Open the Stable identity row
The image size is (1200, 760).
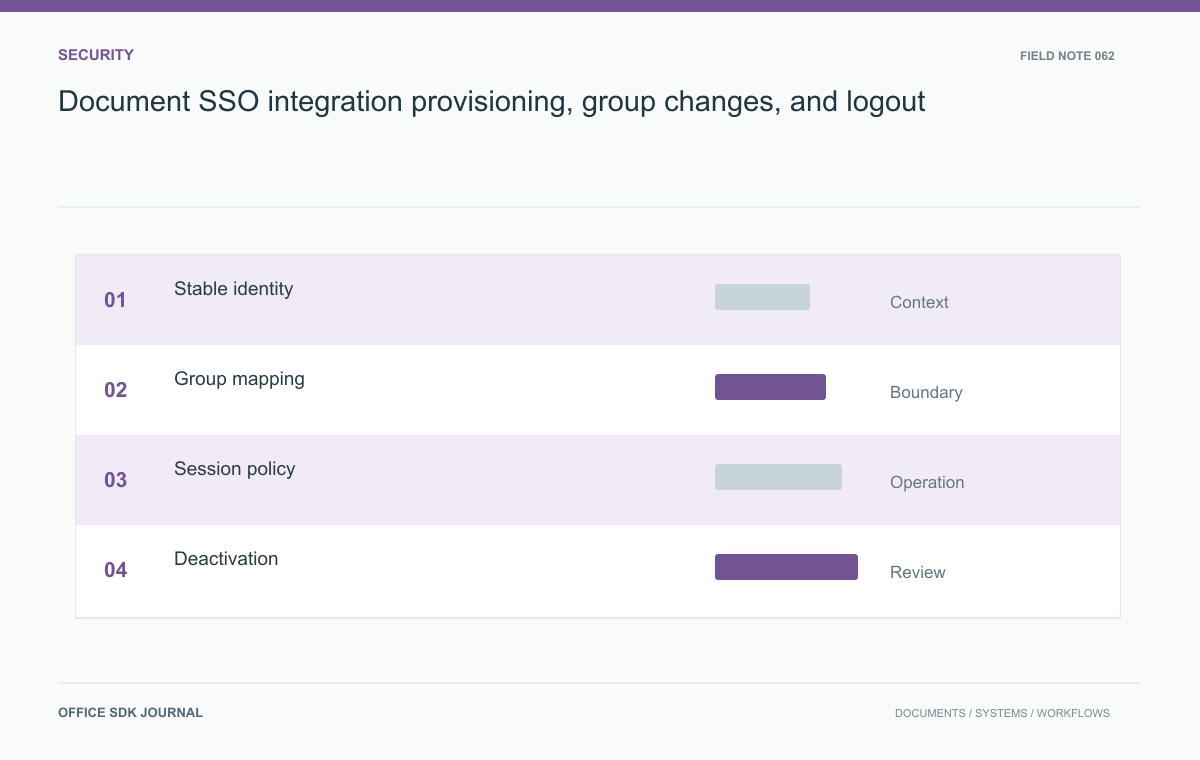coord(598,300)
